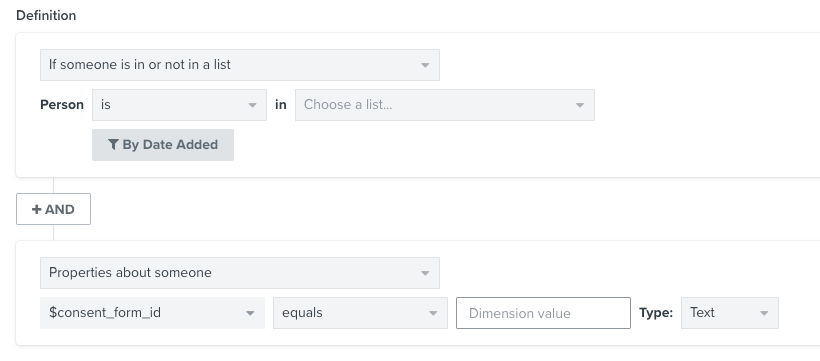Add a condition with the + AND button
Screen dimensions: 820x361
tap(53, 209)
